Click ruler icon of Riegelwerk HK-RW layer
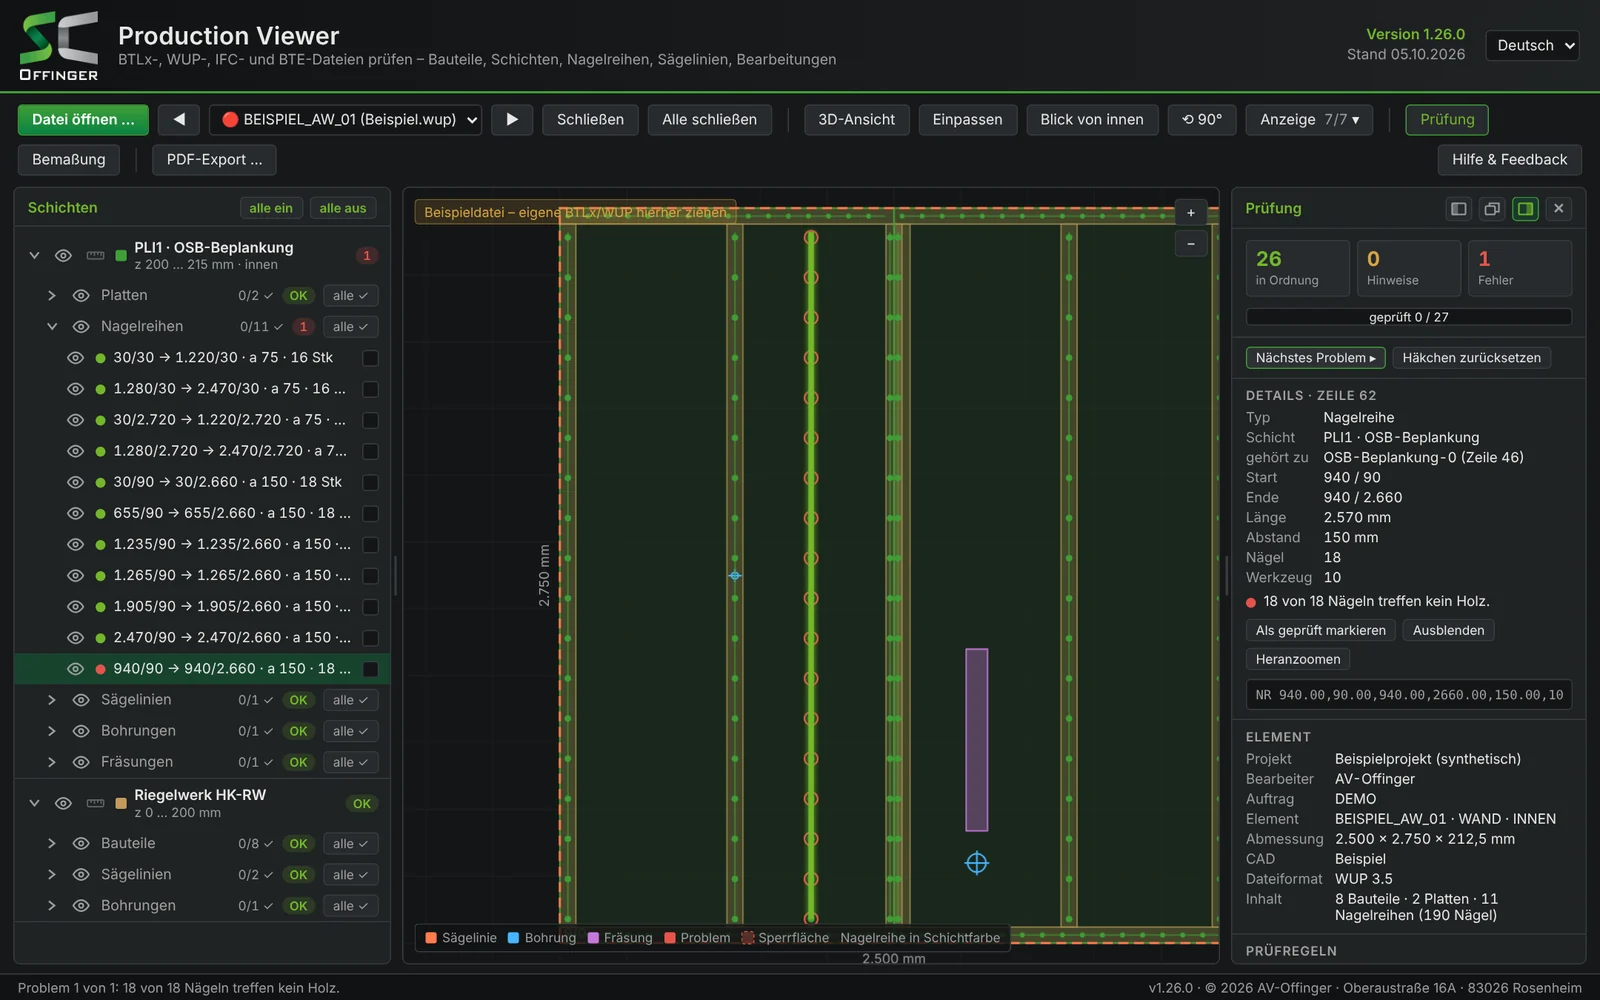Viewport: 1600px width, 1000px height. pos(95,803)
